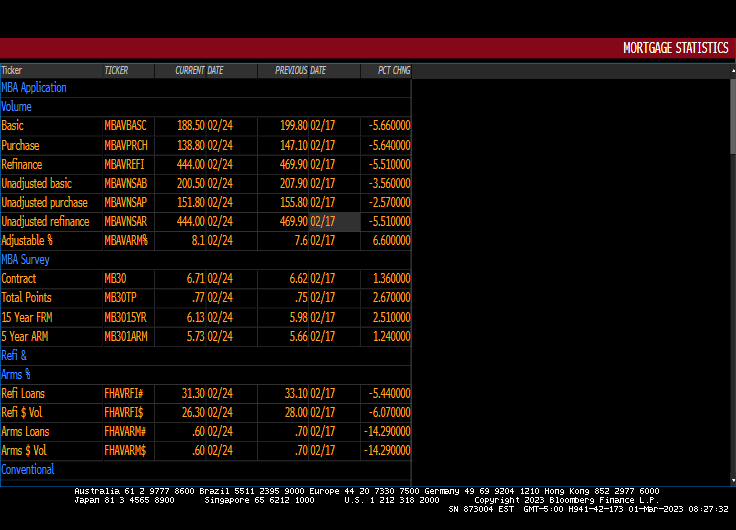The width and height of the screenshot is (736, 530).
Task: Select the Unadjusted basic row label
Action: [37, 184]
